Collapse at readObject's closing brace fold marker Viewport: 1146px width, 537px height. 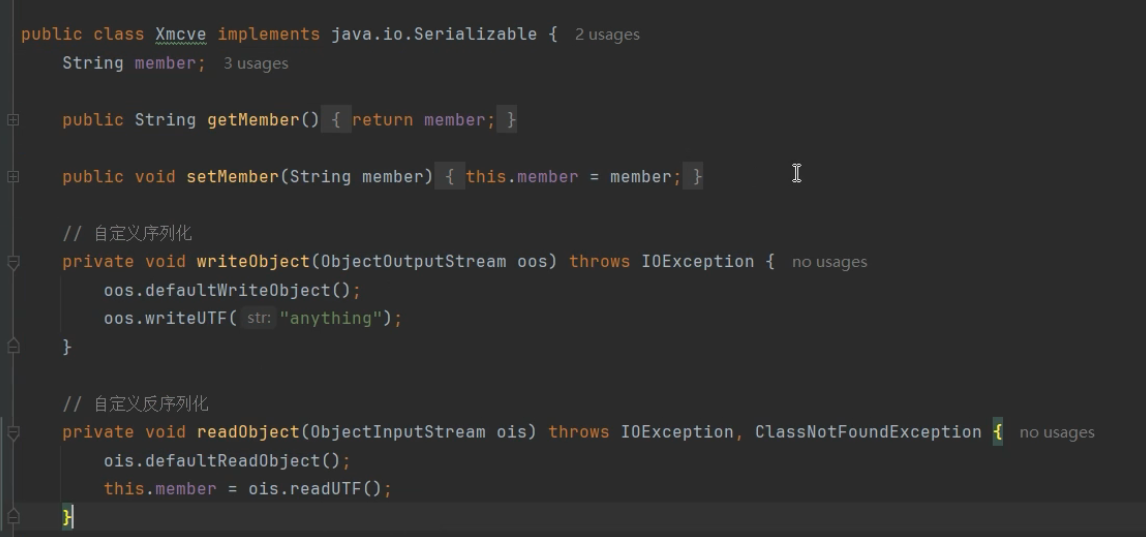[x=13, y=517]
